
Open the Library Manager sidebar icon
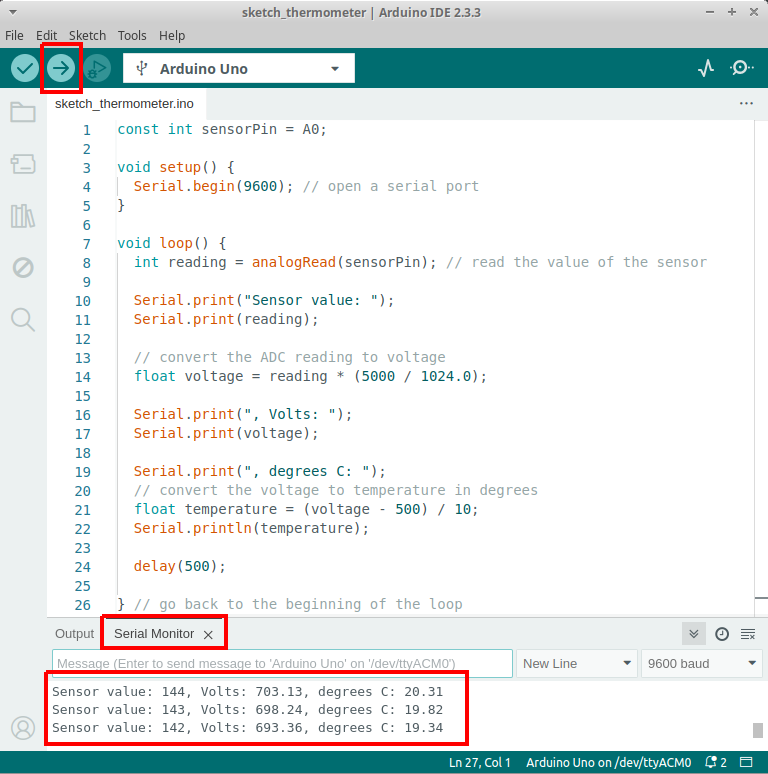(23, 216)
